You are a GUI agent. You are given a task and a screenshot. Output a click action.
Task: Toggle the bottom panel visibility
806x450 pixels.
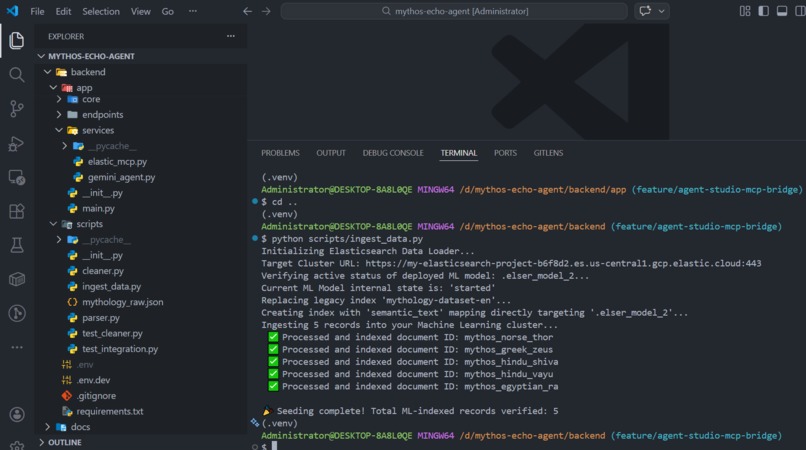[782, 11]
